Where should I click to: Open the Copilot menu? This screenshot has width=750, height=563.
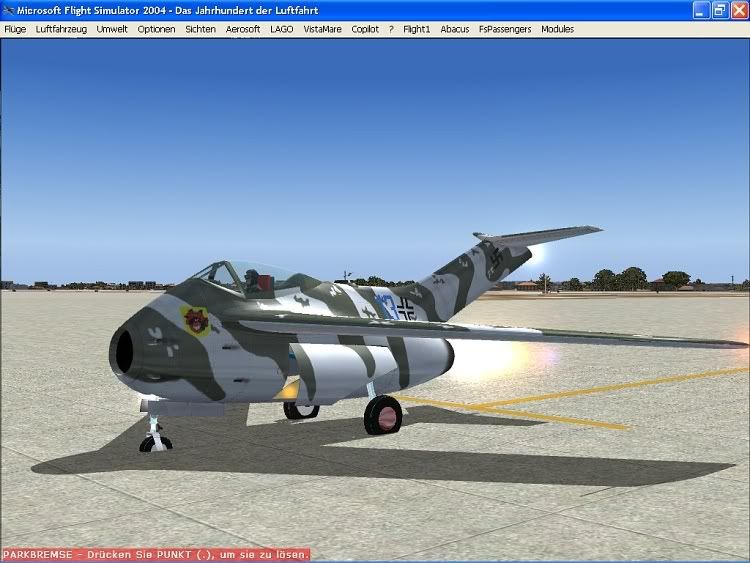365,29
